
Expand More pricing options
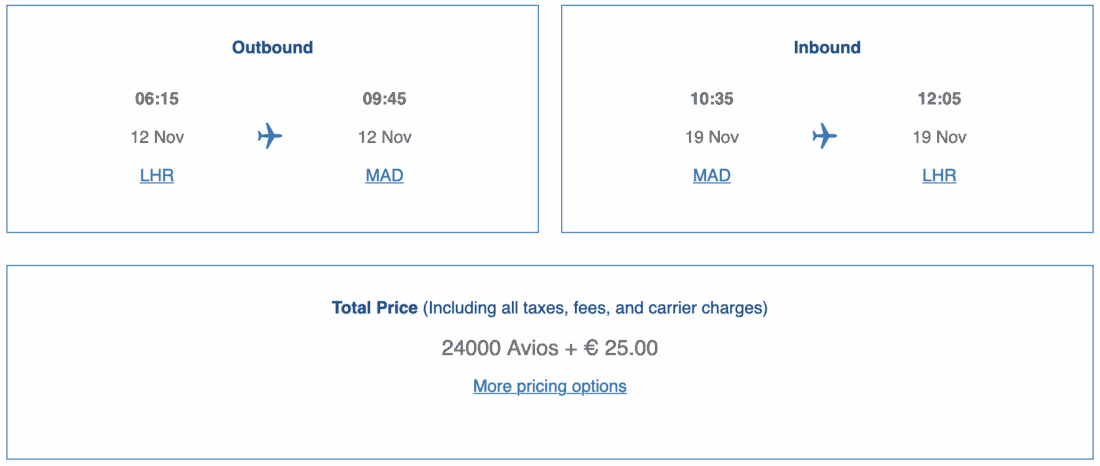(x=550, y=386)
